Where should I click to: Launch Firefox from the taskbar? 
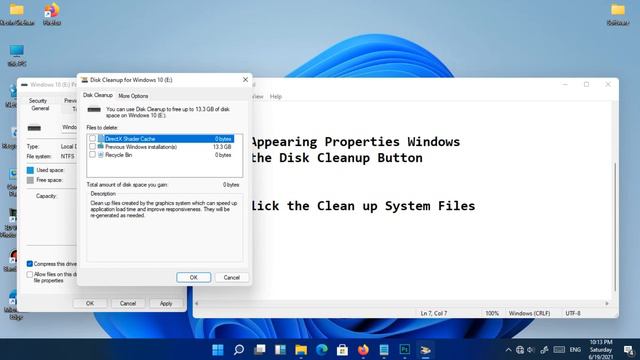[x=363, y=350]
